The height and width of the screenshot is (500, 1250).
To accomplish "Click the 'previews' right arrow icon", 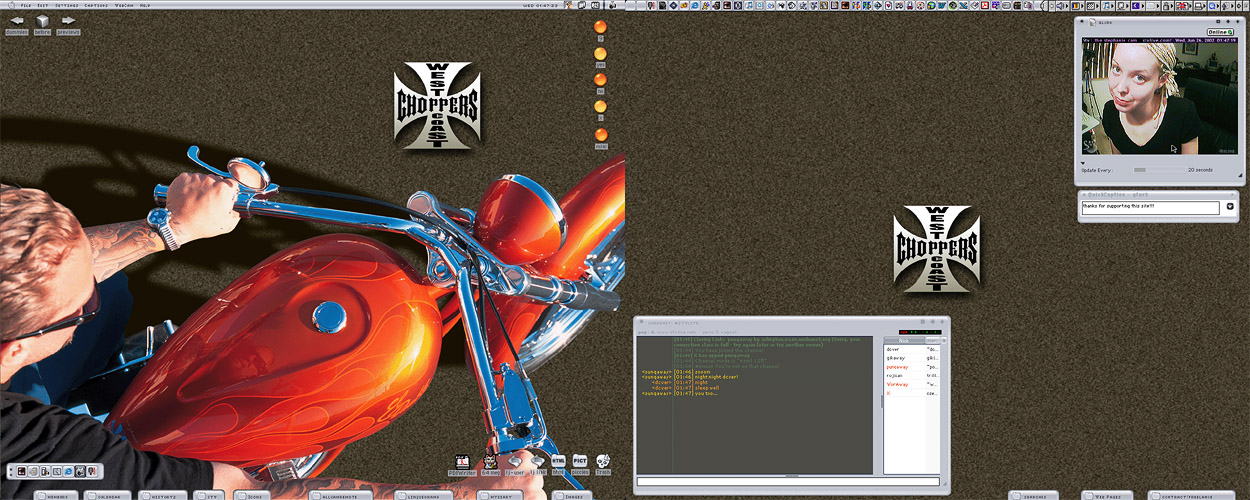I will coord(68,22).
